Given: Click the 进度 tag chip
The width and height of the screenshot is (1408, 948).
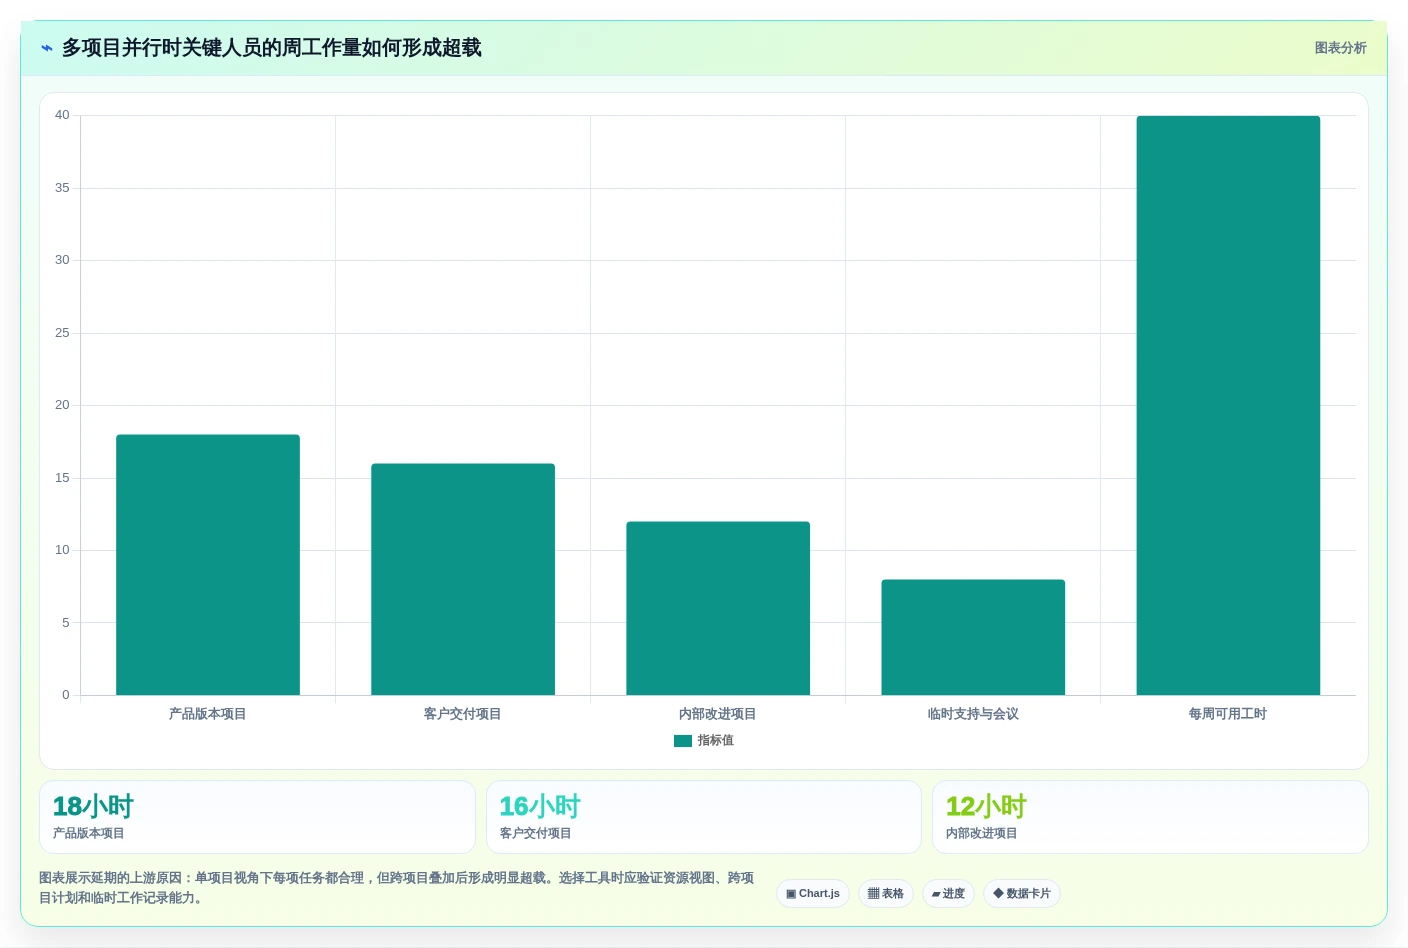Looking at the screenshot, I should (948, 894).
